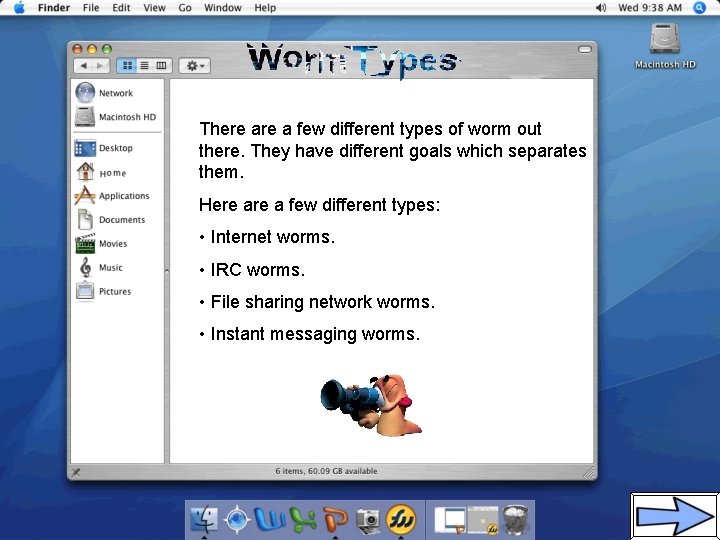
Task: Switch to column view
Action: [162, 66]
